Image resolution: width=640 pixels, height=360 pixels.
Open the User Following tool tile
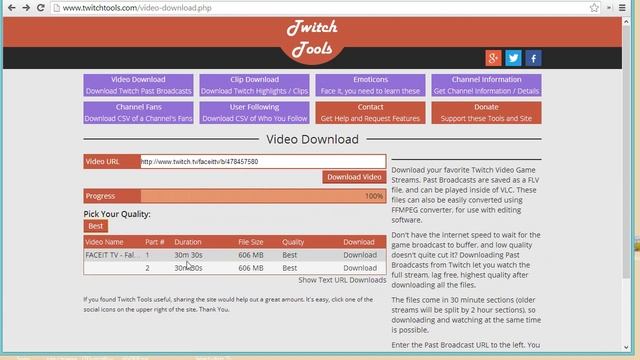coord(254,112)
